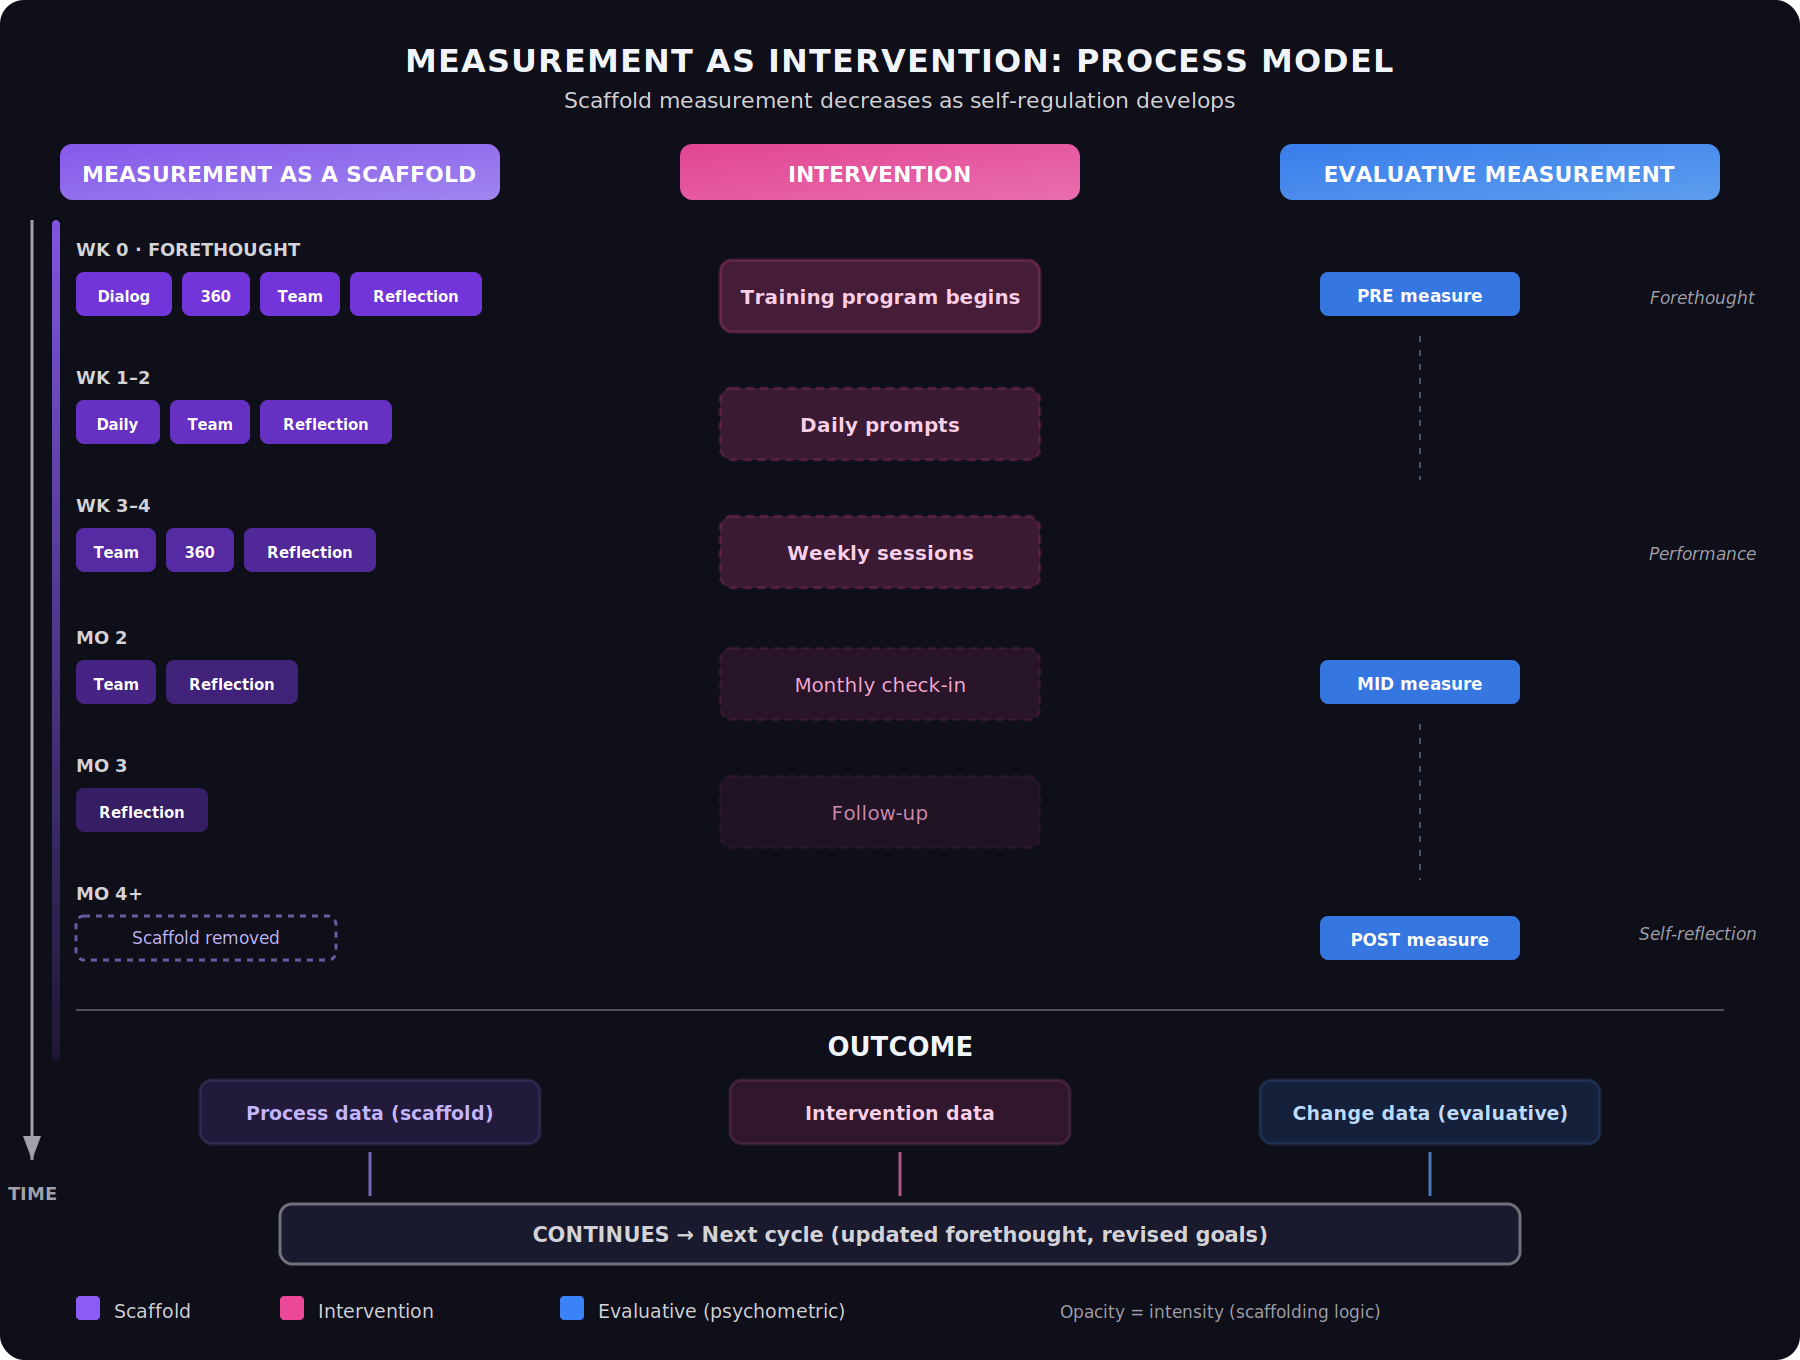
Task: Open the Follow-up box
Action: tap(880, 812)
